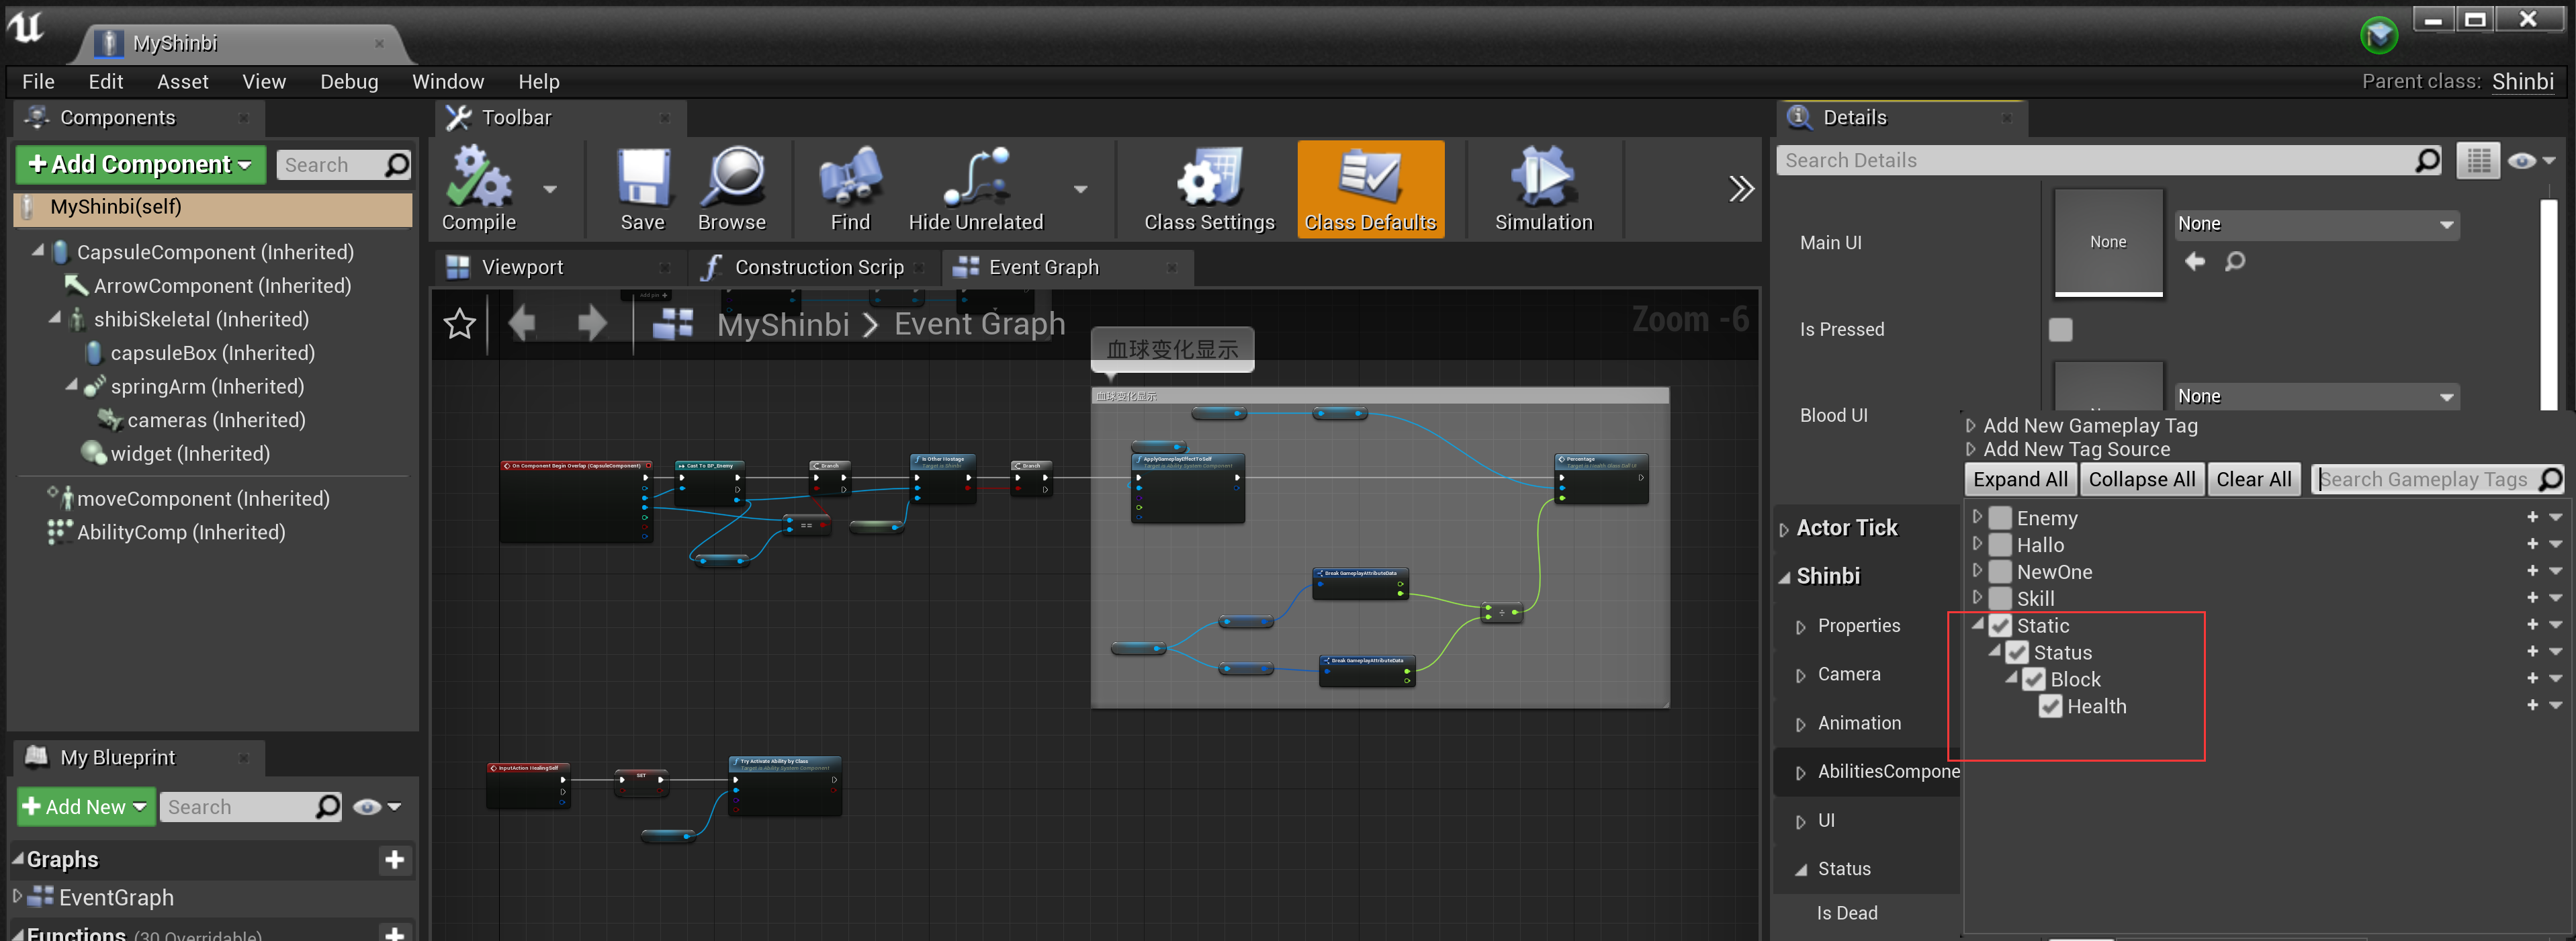
Task: Start a Simulation session
Action: point(1542,190)
